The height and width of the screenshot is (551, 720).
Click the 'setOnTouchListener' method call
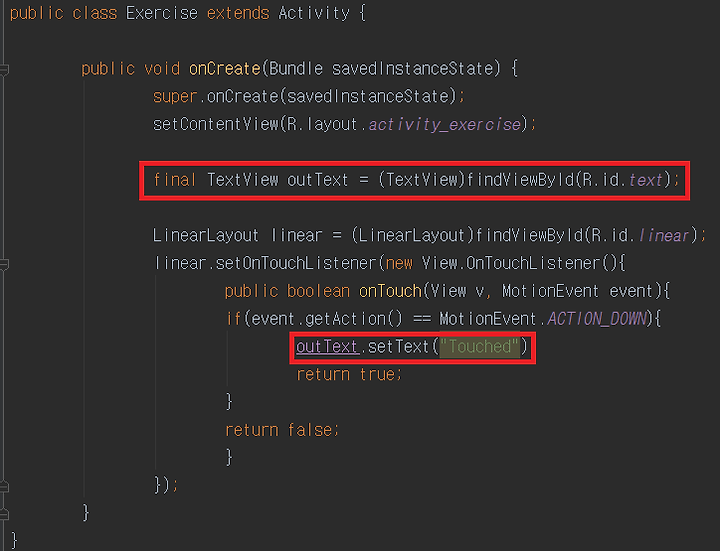click(x=296, y=264)
